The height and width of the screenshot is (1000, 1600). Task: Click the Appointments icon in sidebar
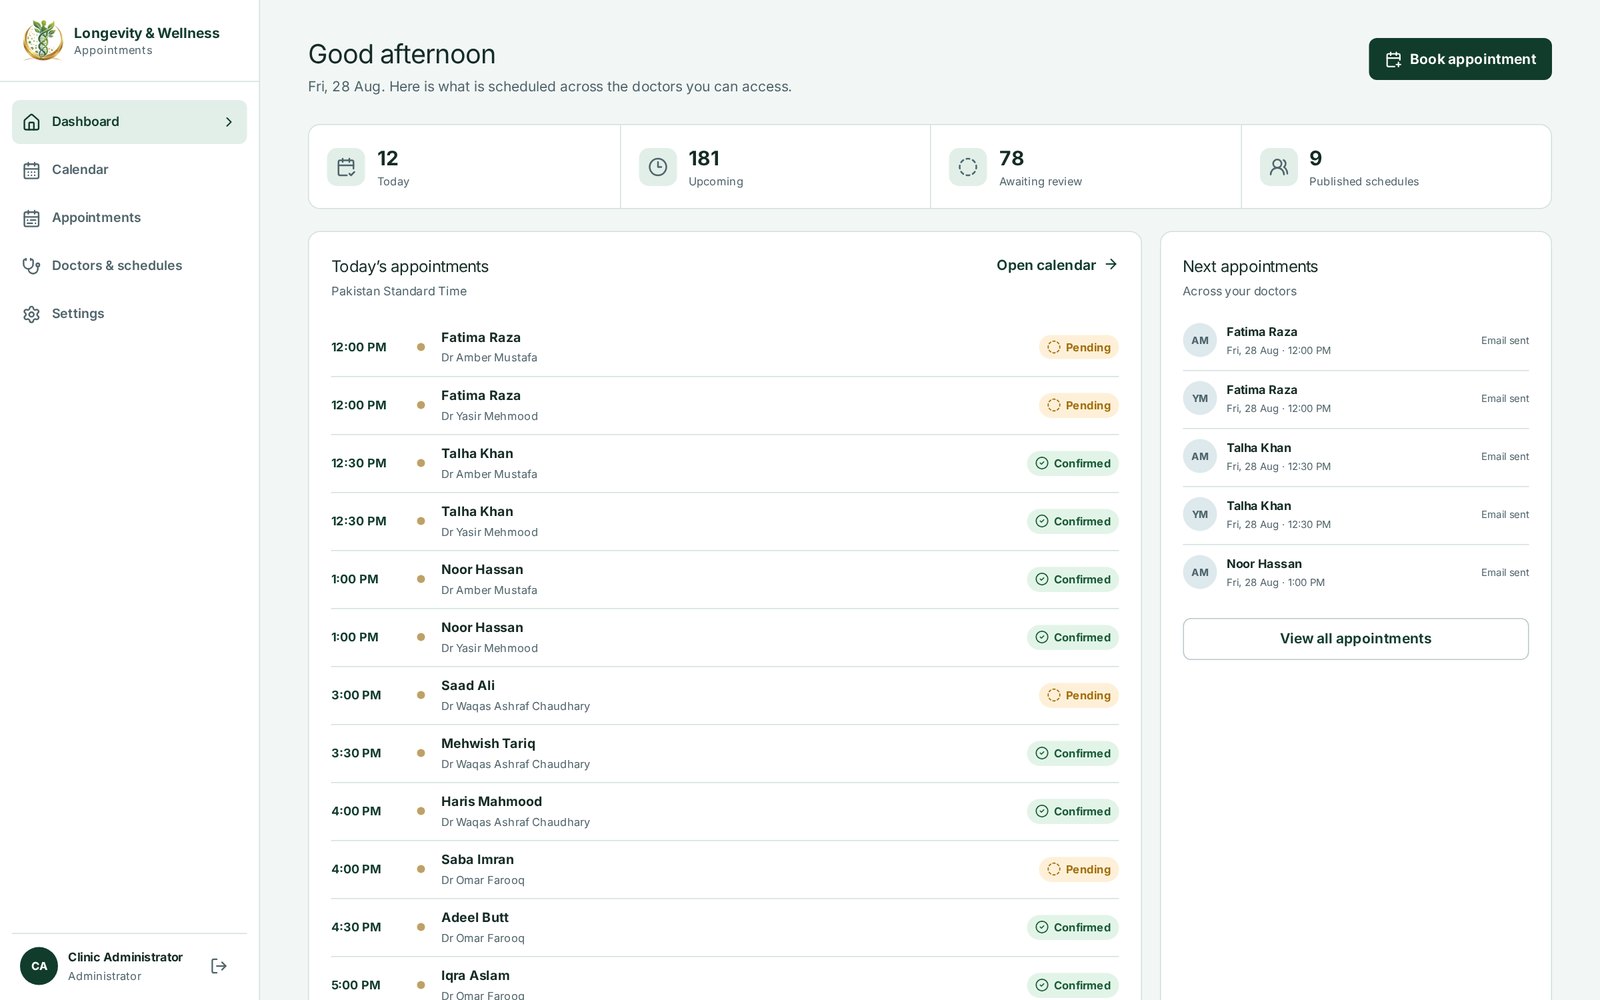pos(32,218)
